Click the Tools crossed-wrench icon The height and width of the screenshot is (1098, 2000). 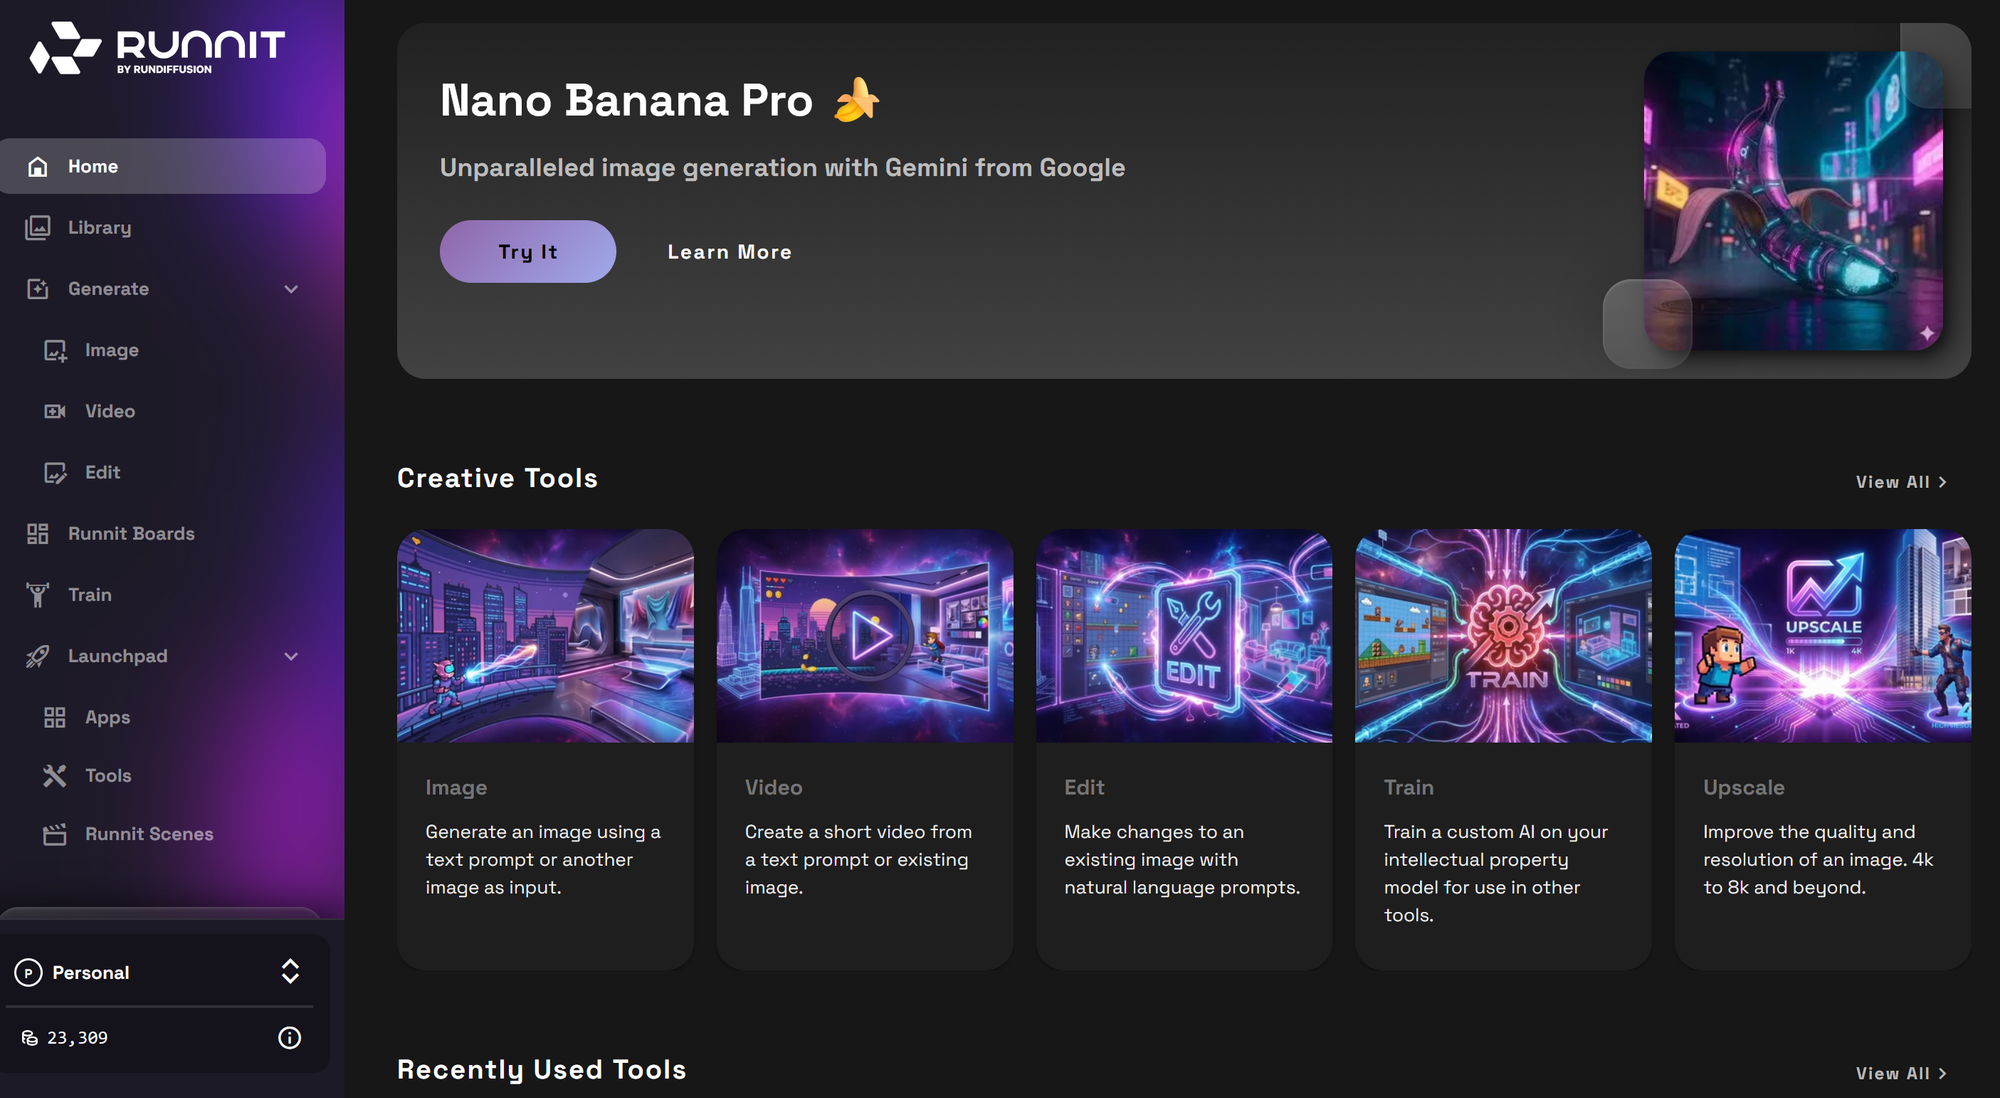coord(55,776)
